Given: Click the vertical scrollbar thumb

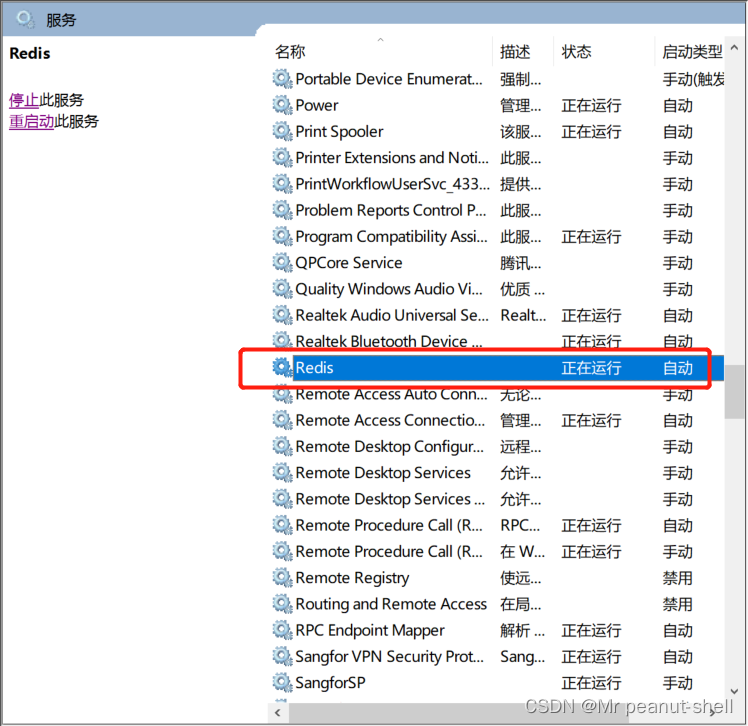Looking at the screenshot, I should coord(734,392).
